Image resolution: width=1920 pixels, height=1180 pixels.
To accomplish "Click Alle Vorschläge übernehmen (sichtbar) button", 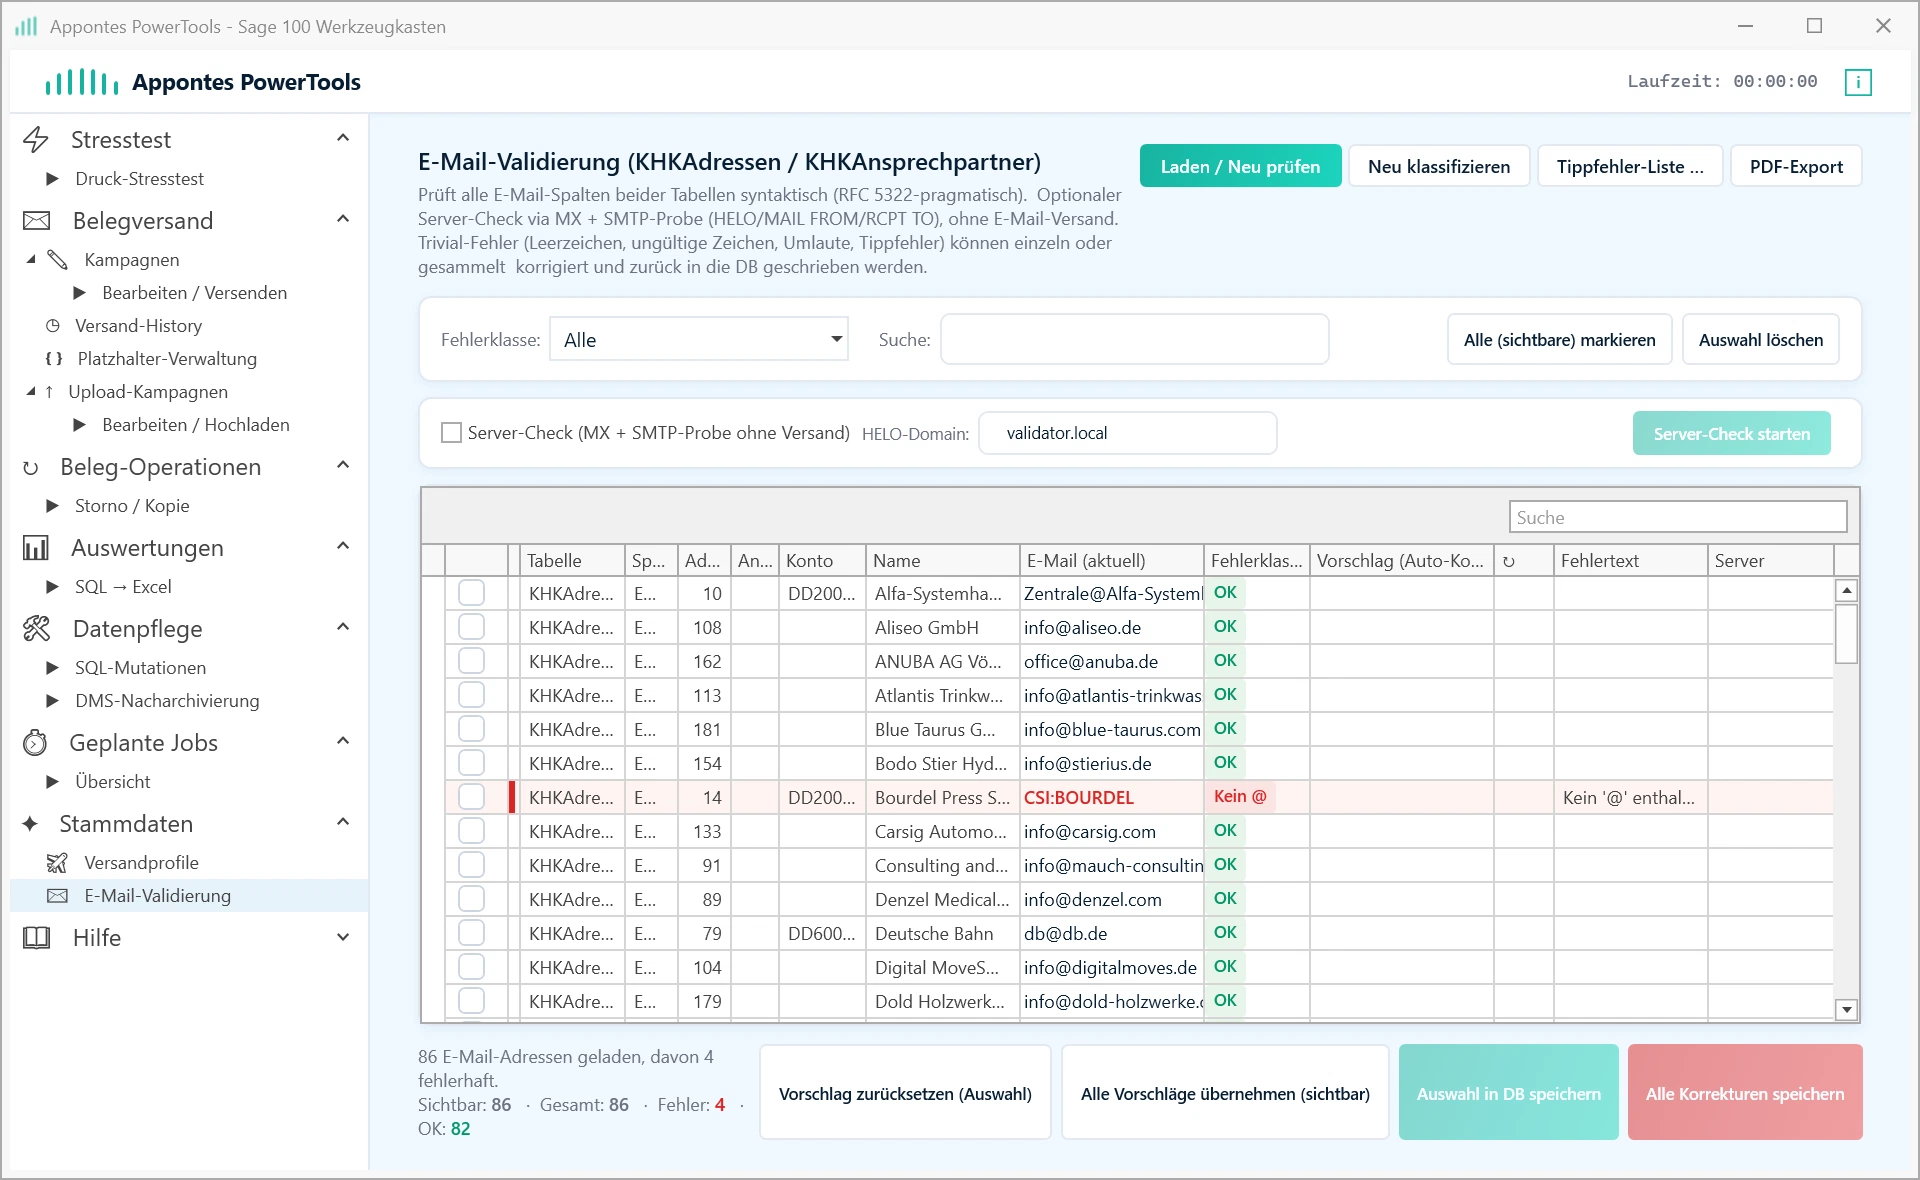I will (1225, 1092).
